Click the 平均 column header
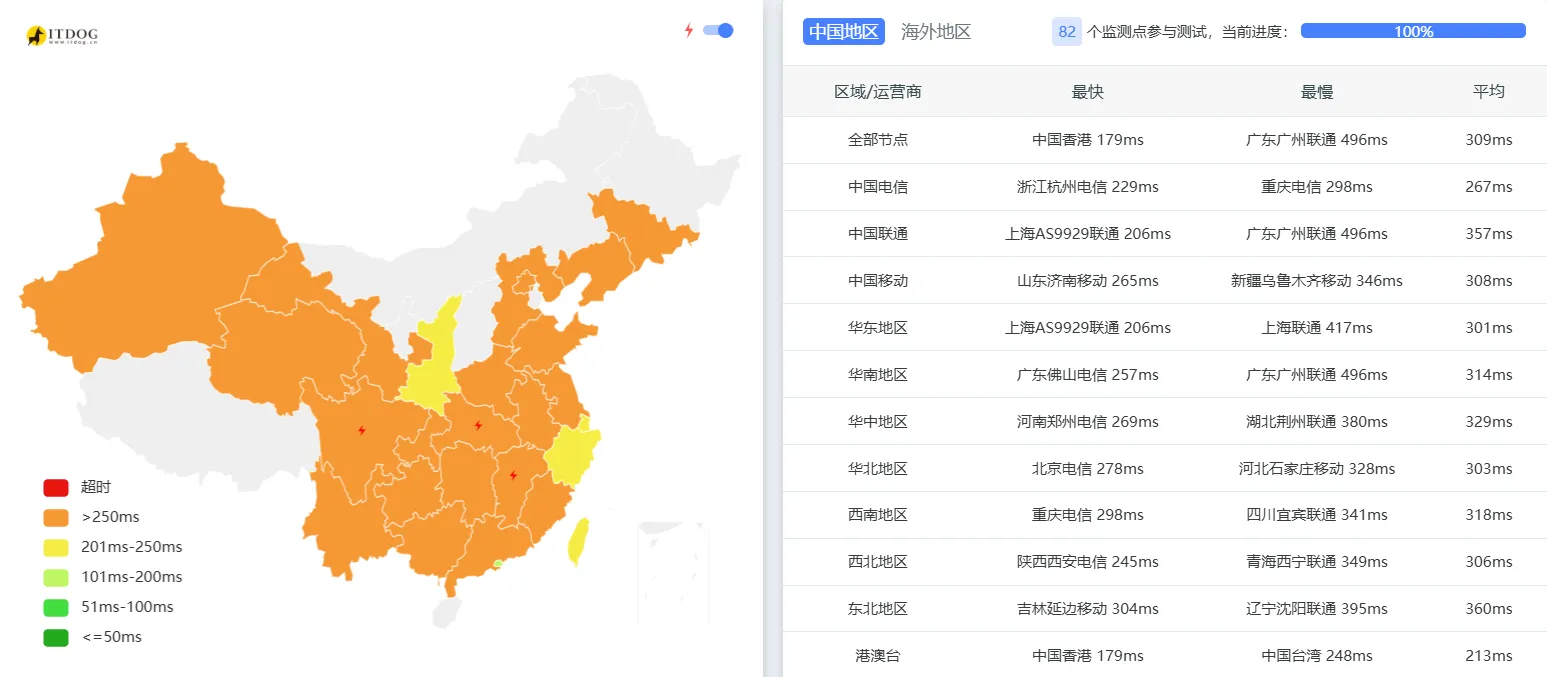 [x=1489, y=92]
